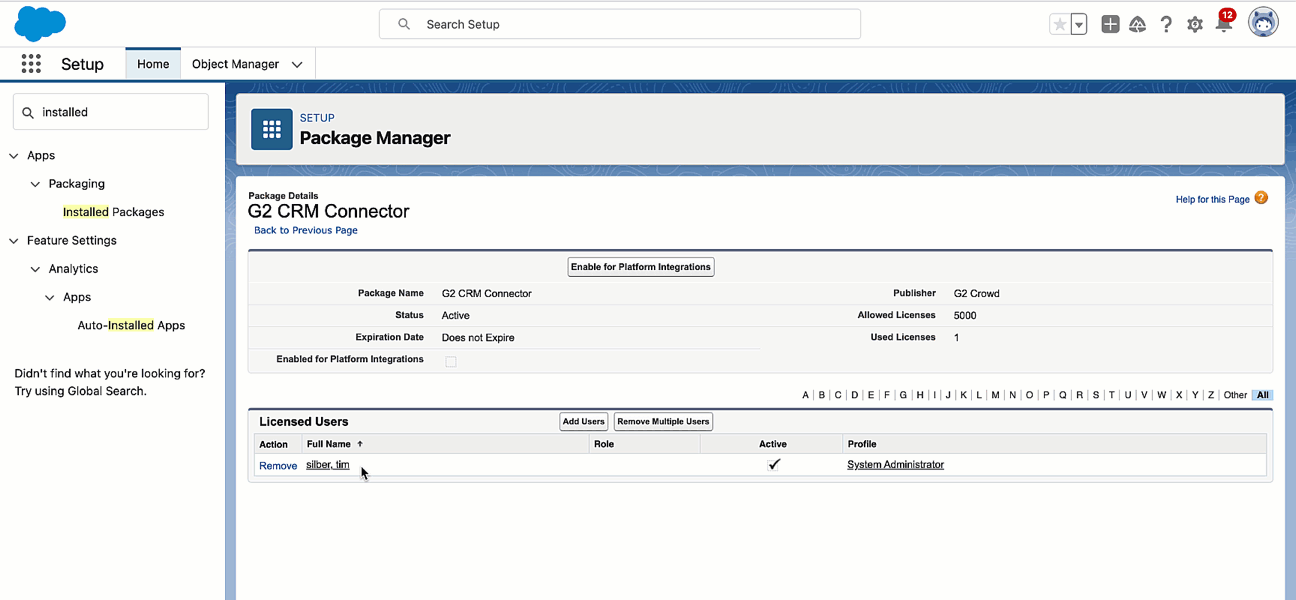This screenshot has height=600, width=1296.
Task: Open the silber, tim user link
Action: (328, 465)
